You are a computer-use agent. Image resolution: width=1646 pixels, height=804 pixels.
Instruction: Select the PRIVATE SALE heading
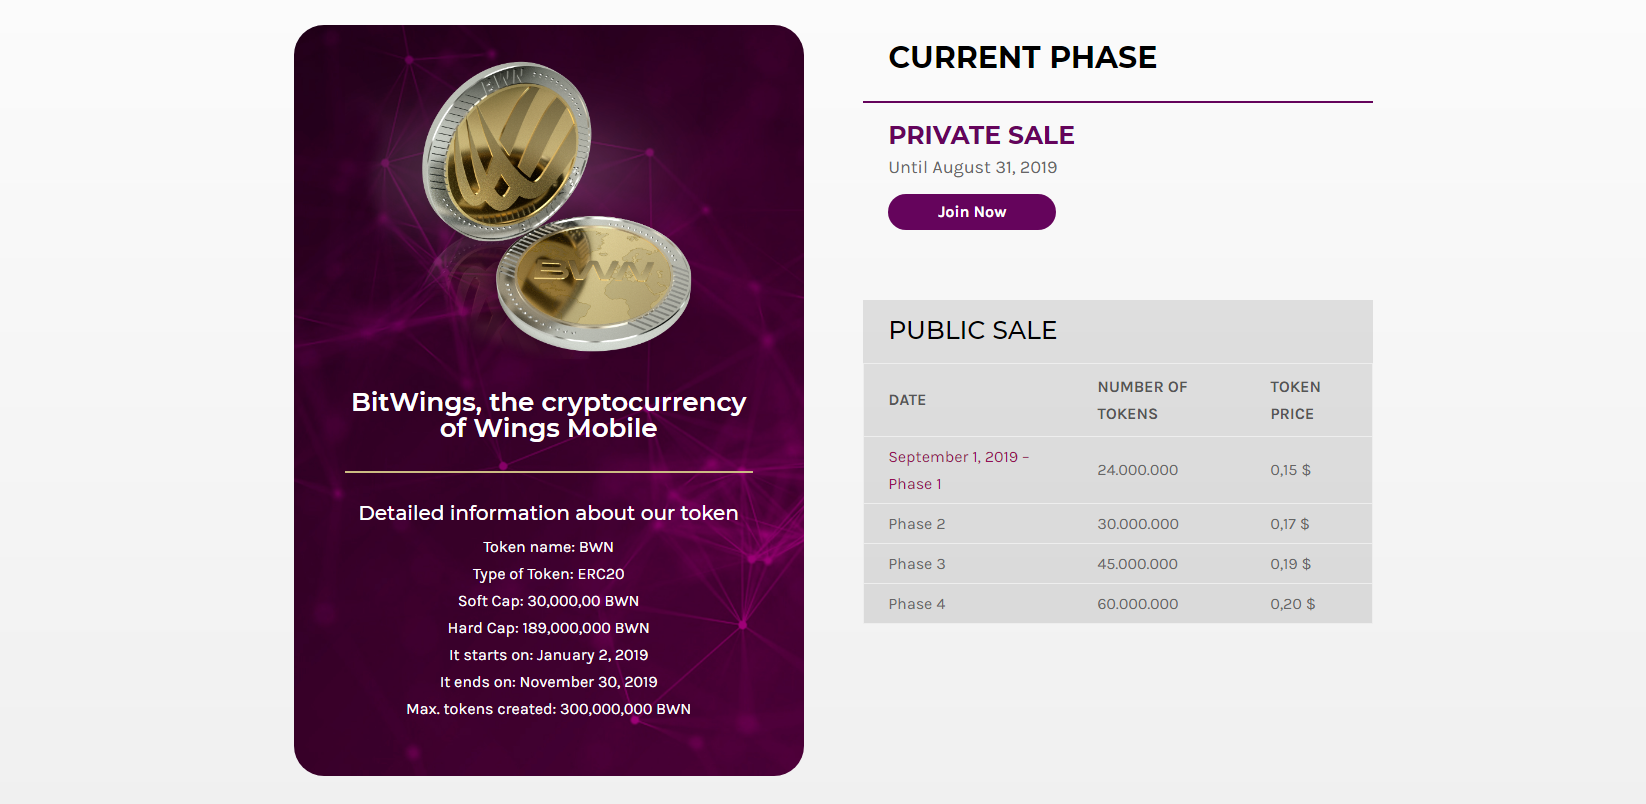[x=981, y=135]
